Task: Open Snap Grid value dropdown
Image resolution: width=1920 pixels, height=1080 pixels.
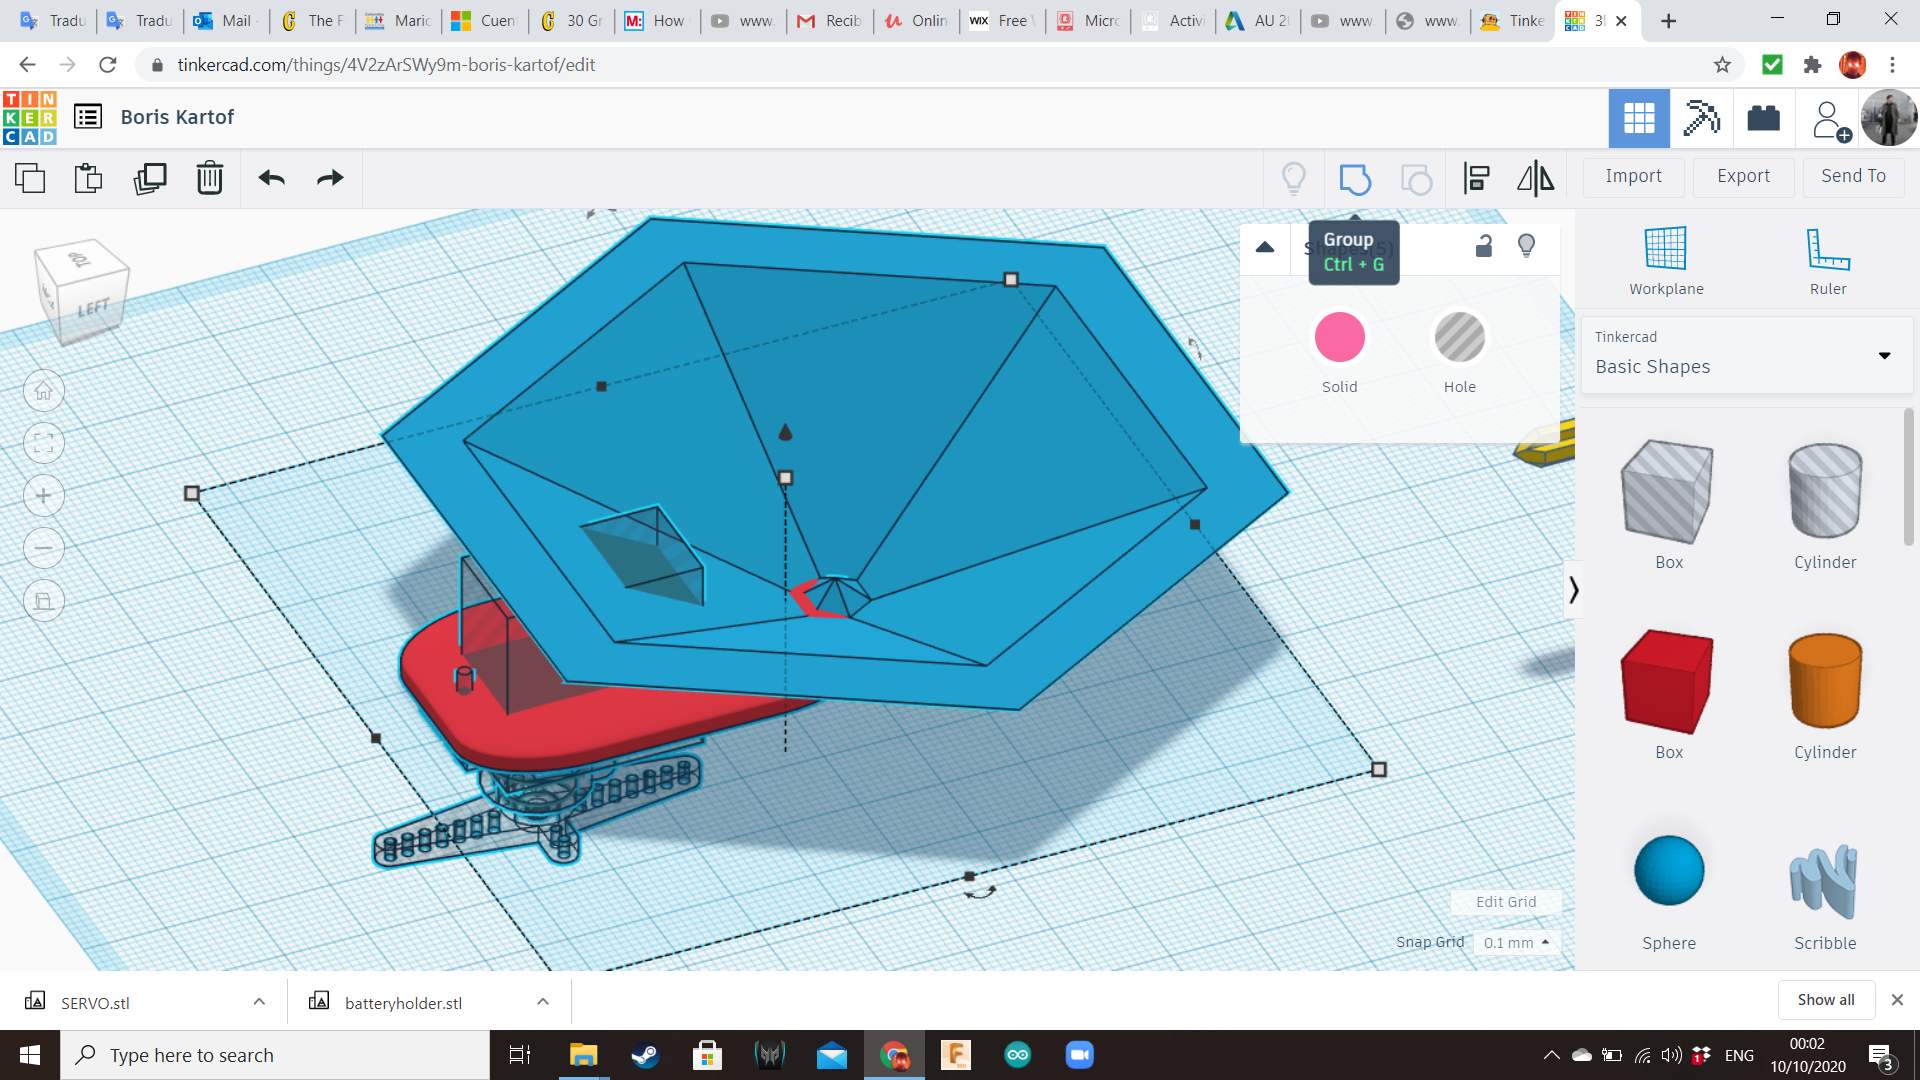Action: (x=1516, y=943)
